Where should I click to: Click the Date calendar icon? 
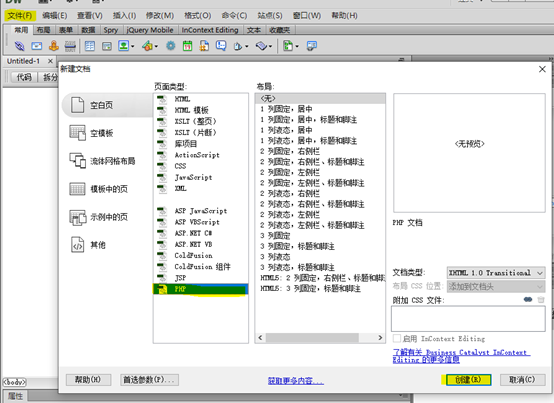click(x=187, y=46)
